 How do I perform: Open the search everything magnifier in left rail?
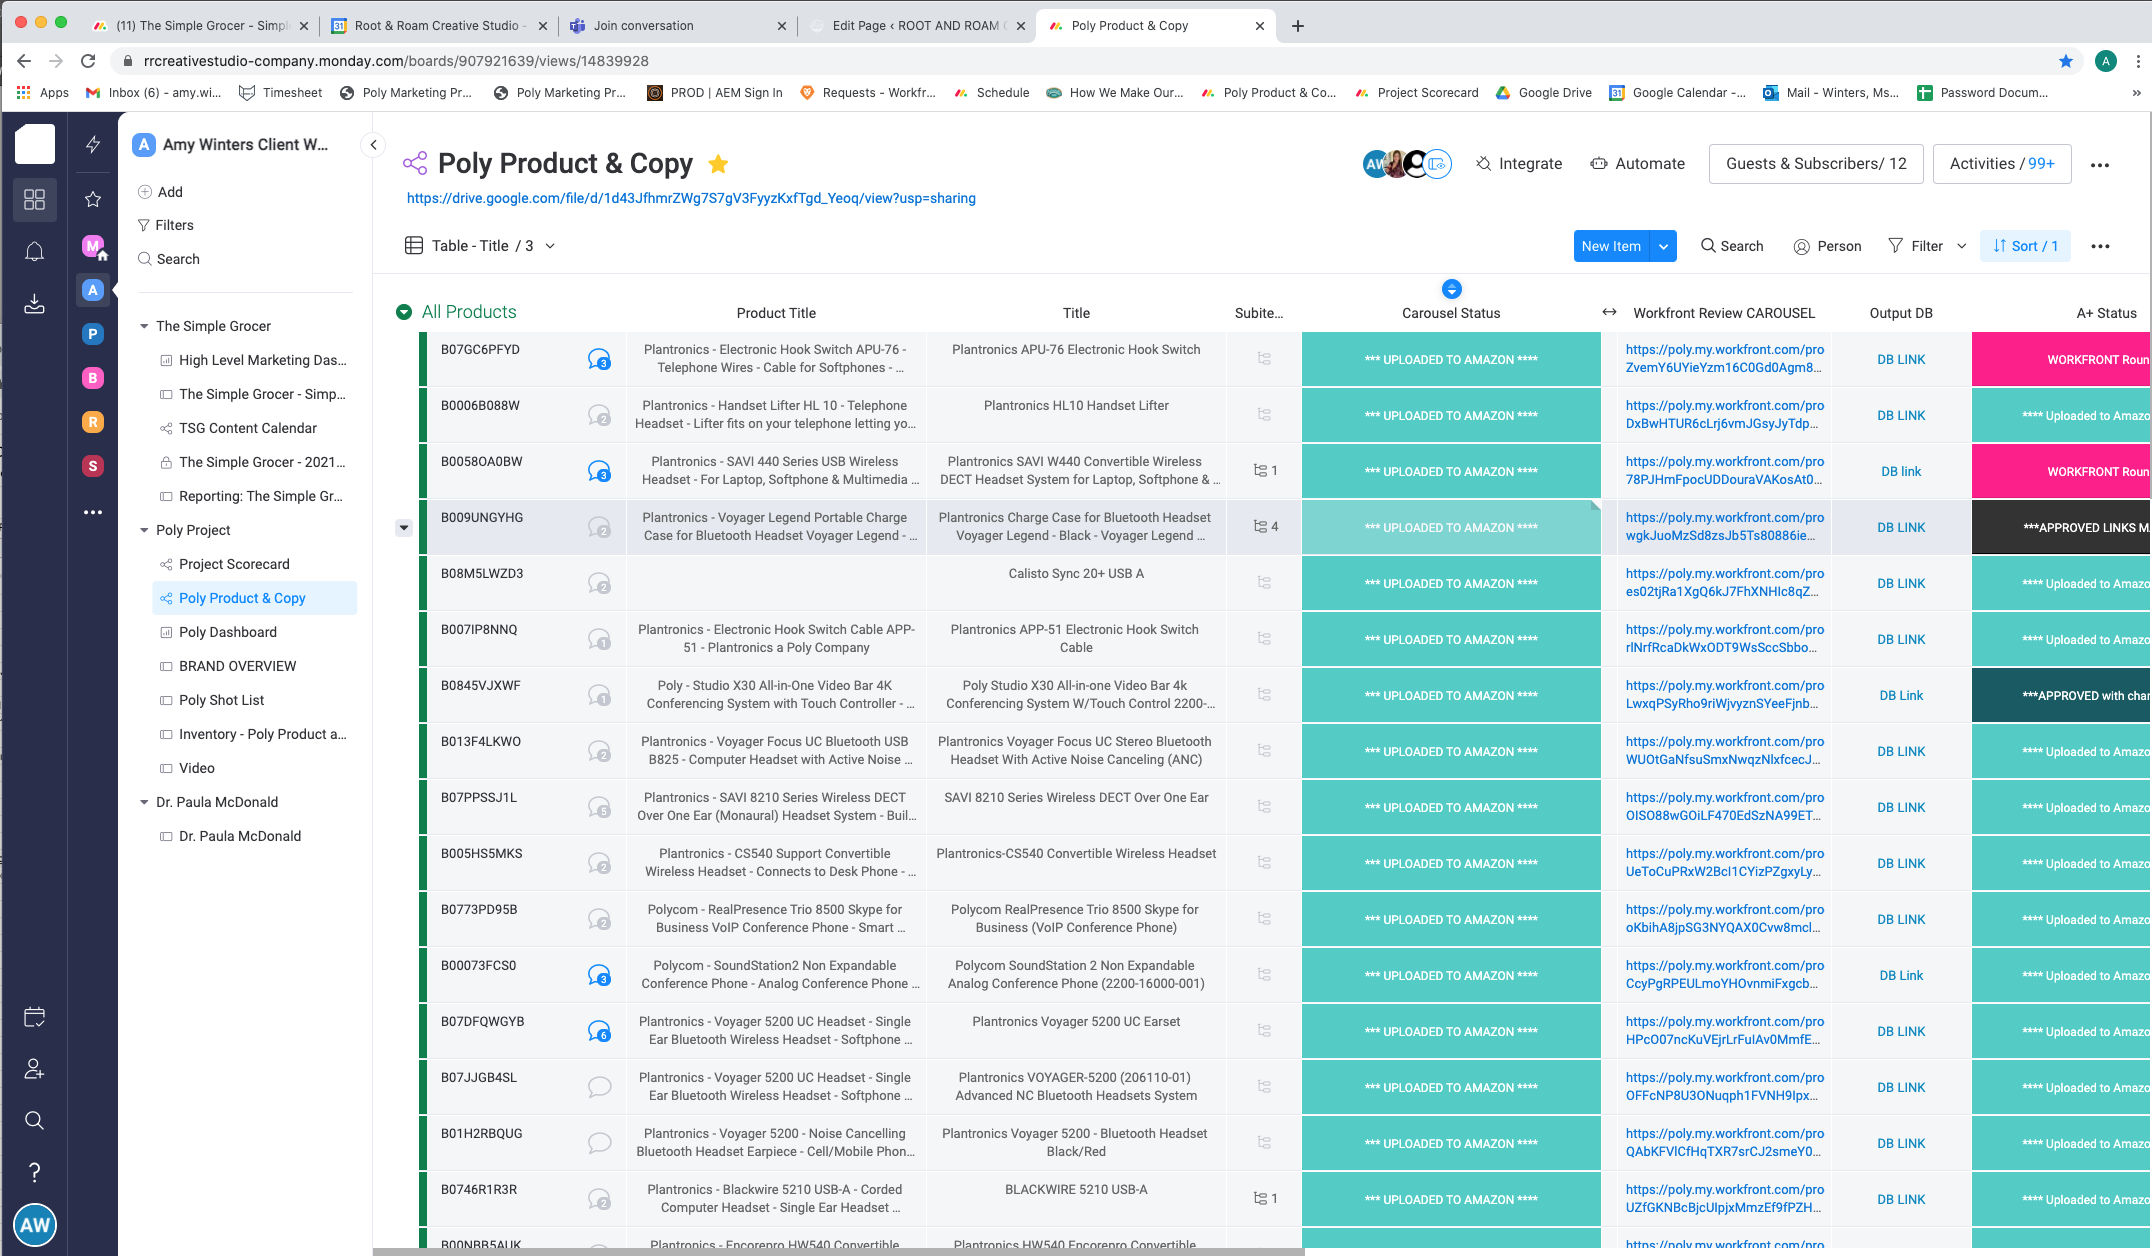(x=34, y=1120)
